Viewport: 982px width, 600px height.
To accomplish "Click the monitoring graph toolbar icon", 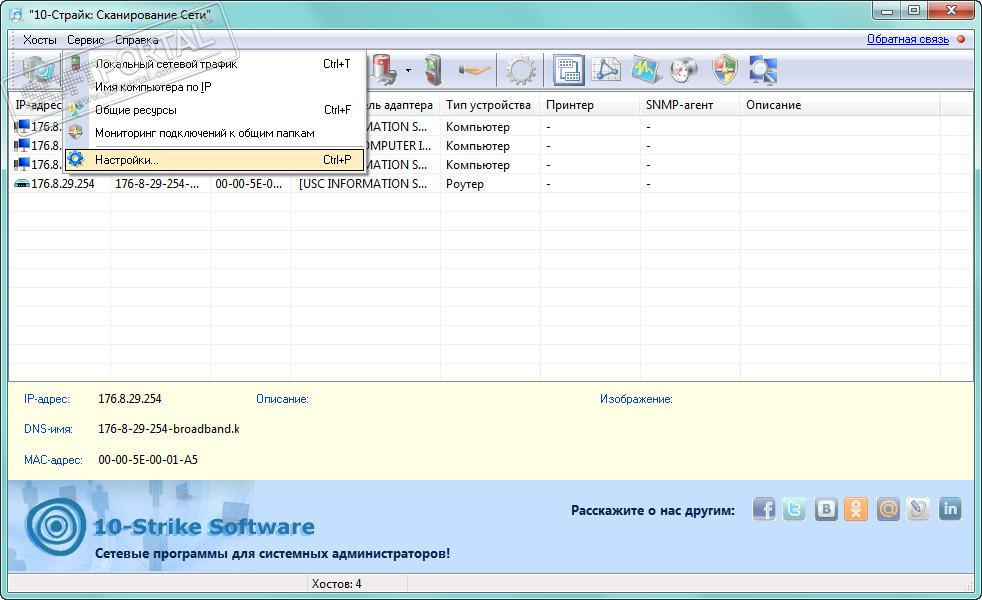I will coord(646,70).
